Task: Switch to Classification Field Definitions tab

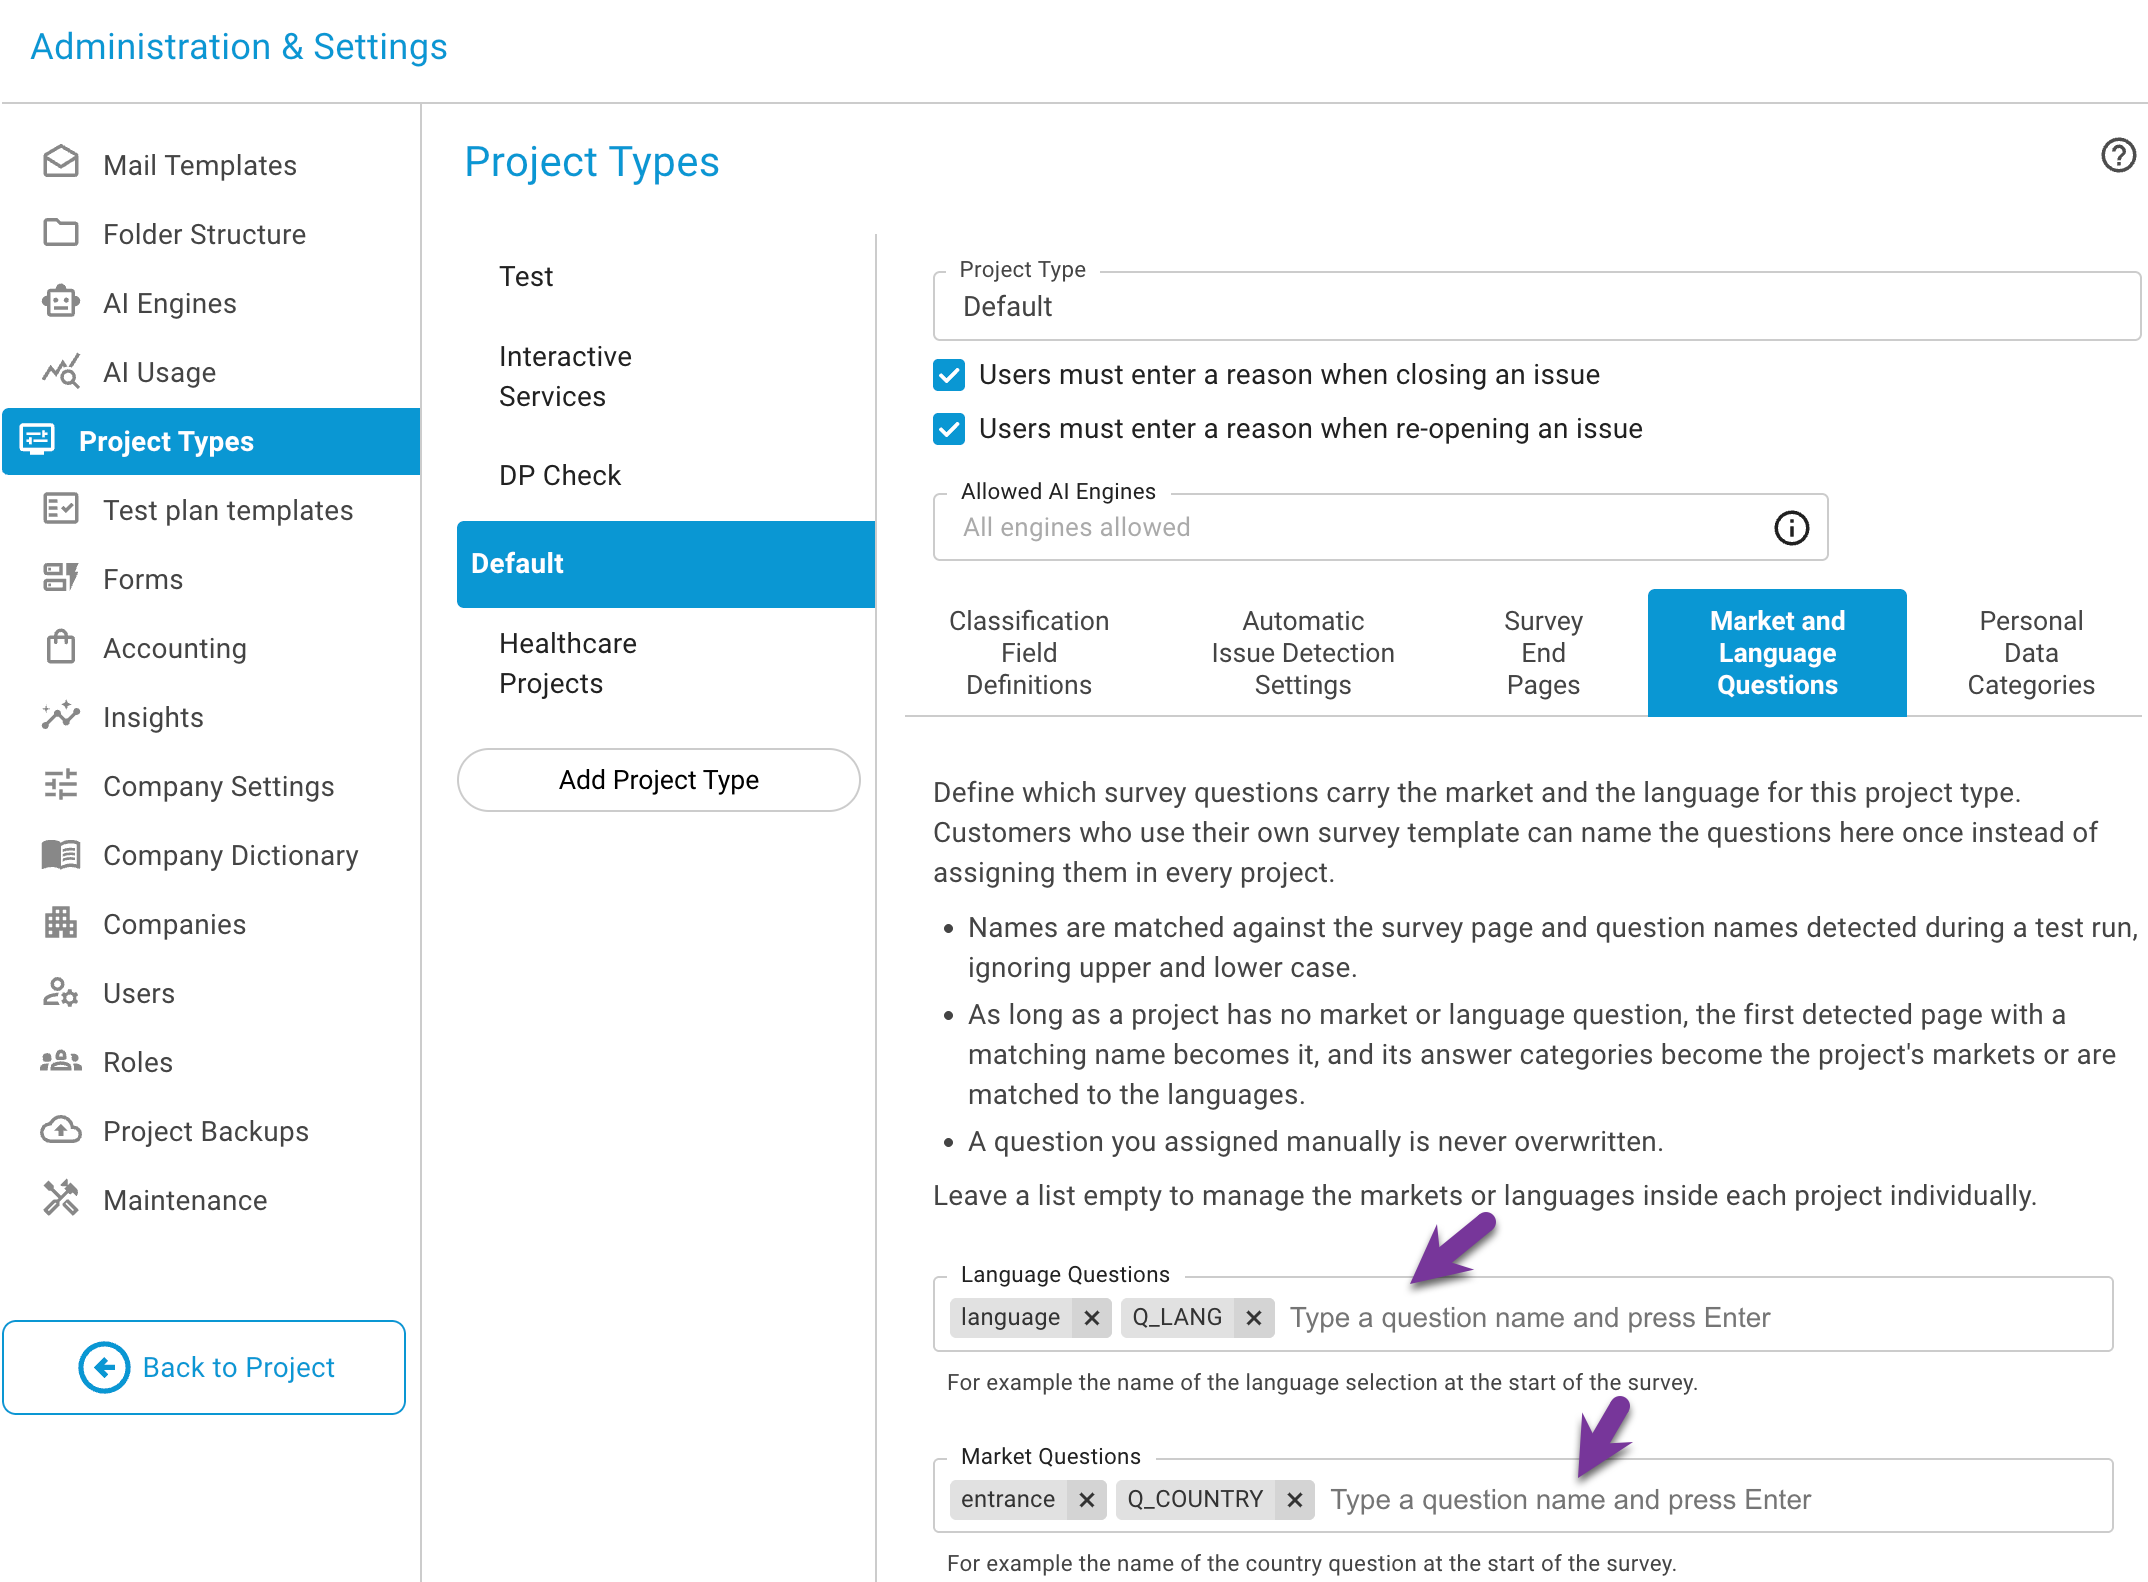Action: [x=1028, y=652]
